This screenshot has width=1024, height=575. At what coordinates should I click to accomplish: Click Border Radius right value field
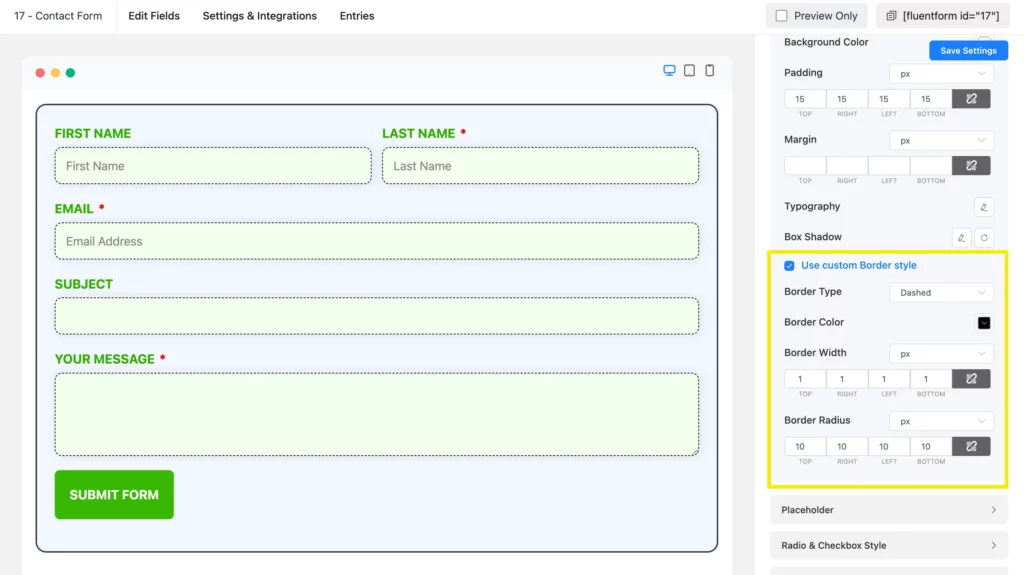point(847,446)
